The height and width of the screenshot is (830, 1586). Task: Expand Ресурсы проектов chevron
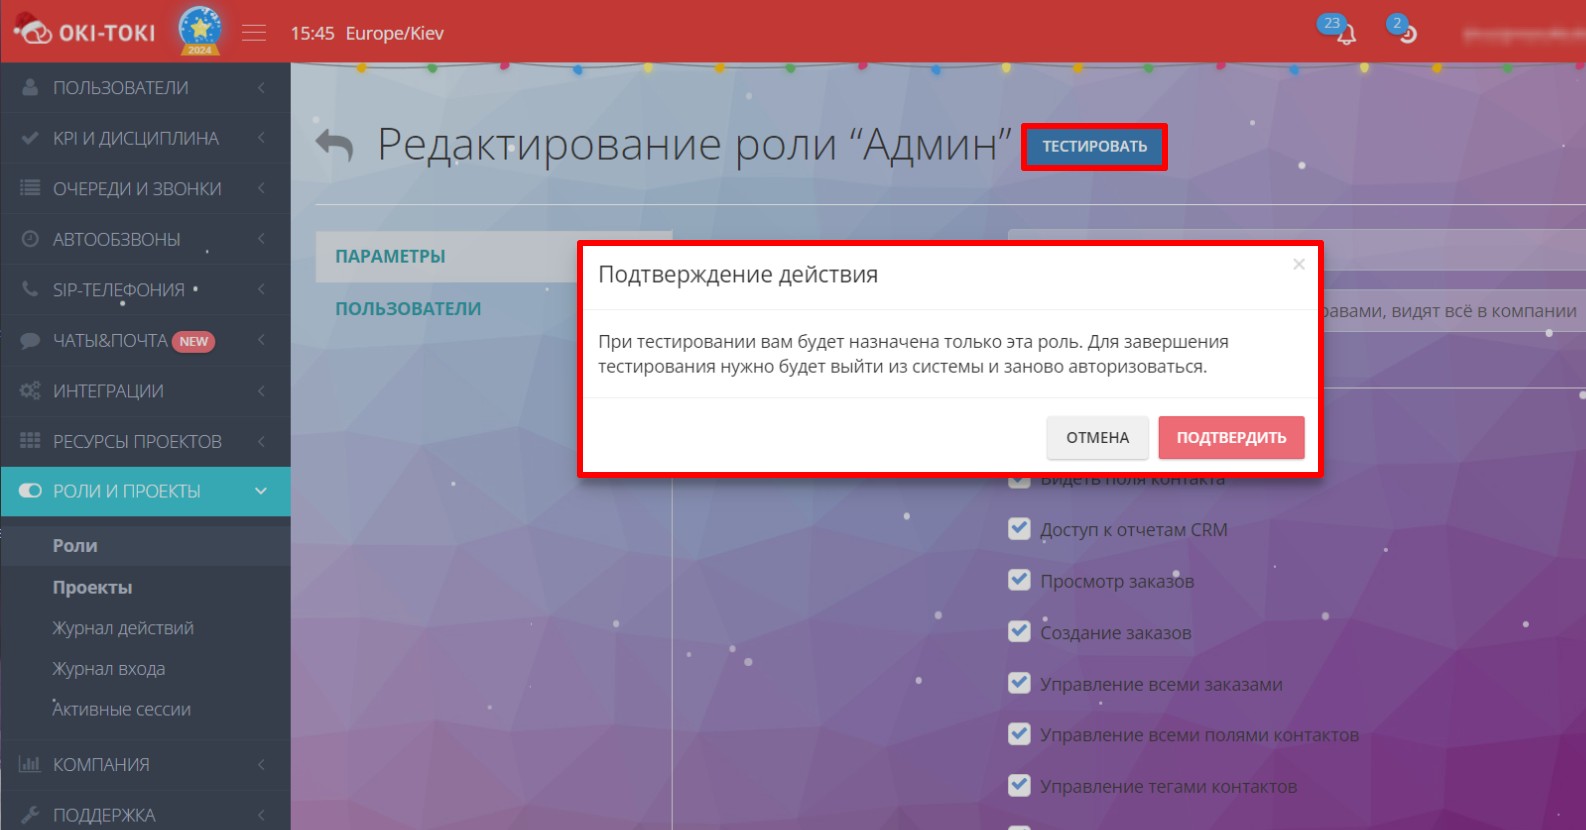coord(261,441)
